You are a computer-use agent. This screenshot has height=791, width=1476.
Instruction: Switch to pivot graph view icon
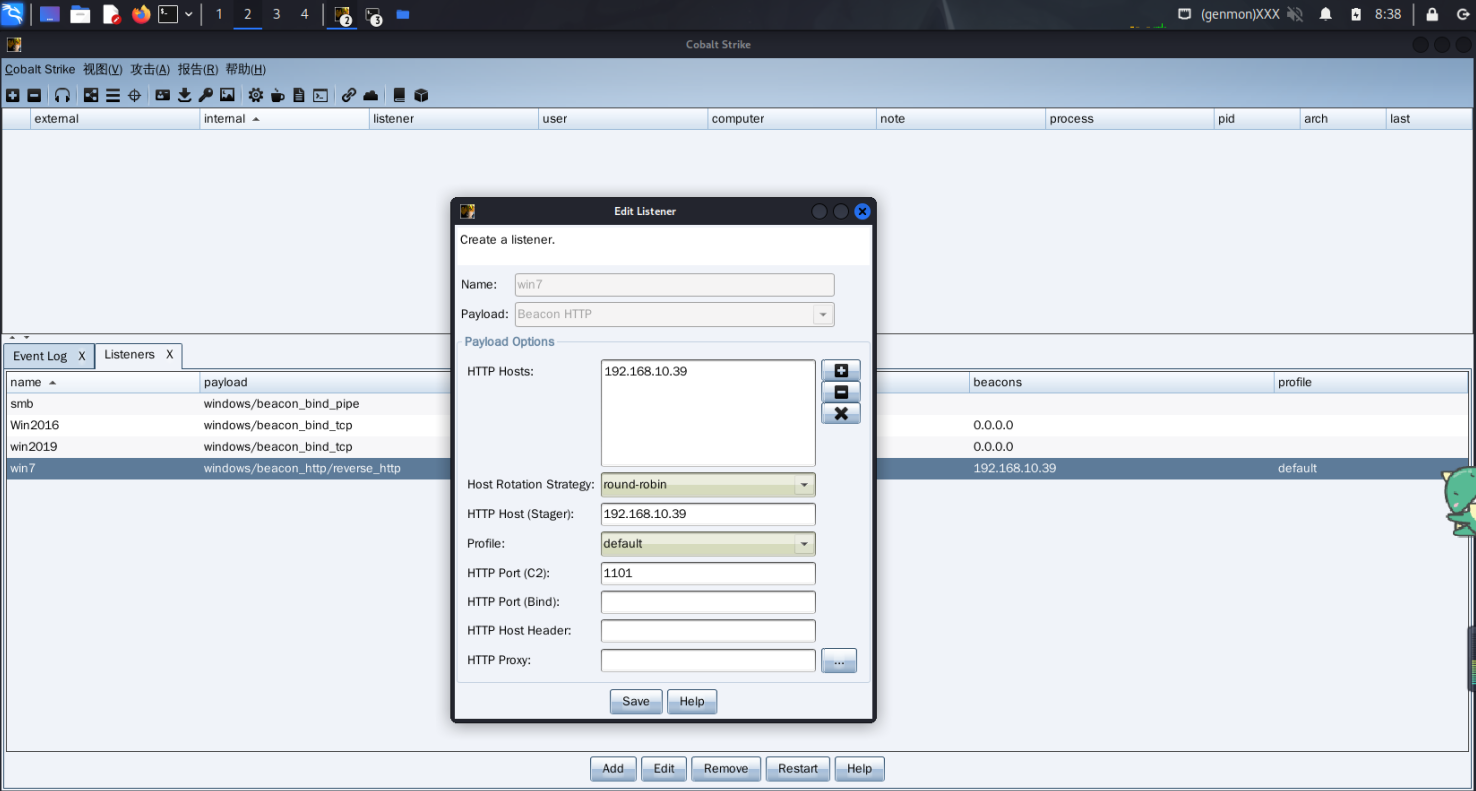tap(91, 95)
